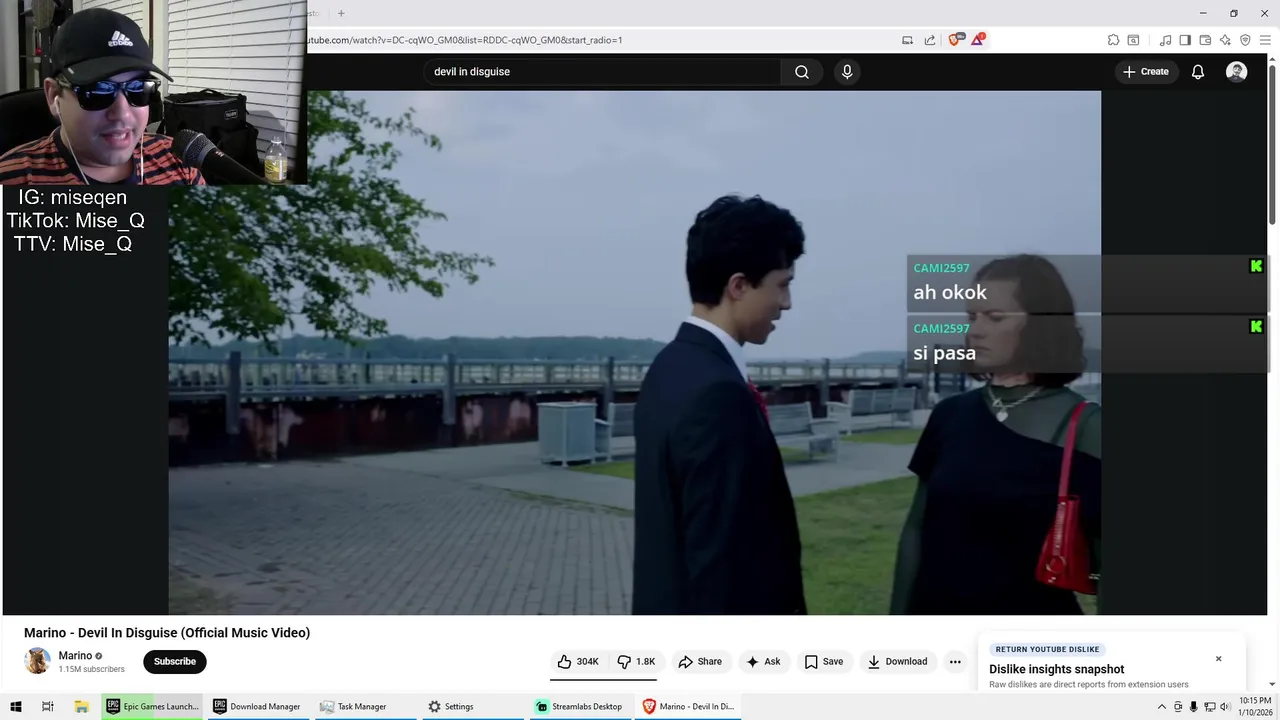Screen dimensions: 1280x720
Task: Click the tab search icon in toolbar
Action: click(x=1133, y=40)
